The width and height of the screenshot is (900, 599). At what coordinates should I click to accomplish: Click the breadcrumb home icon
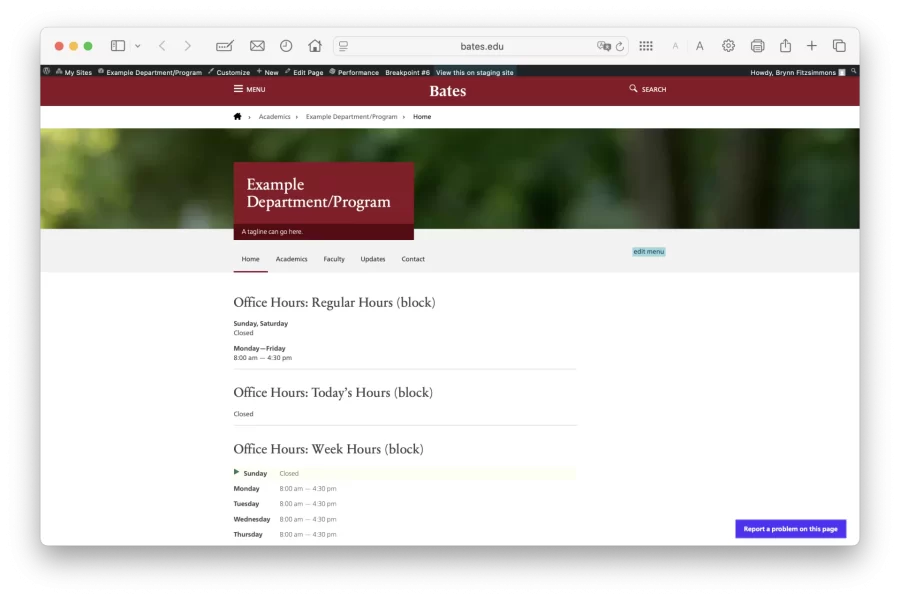237,116
